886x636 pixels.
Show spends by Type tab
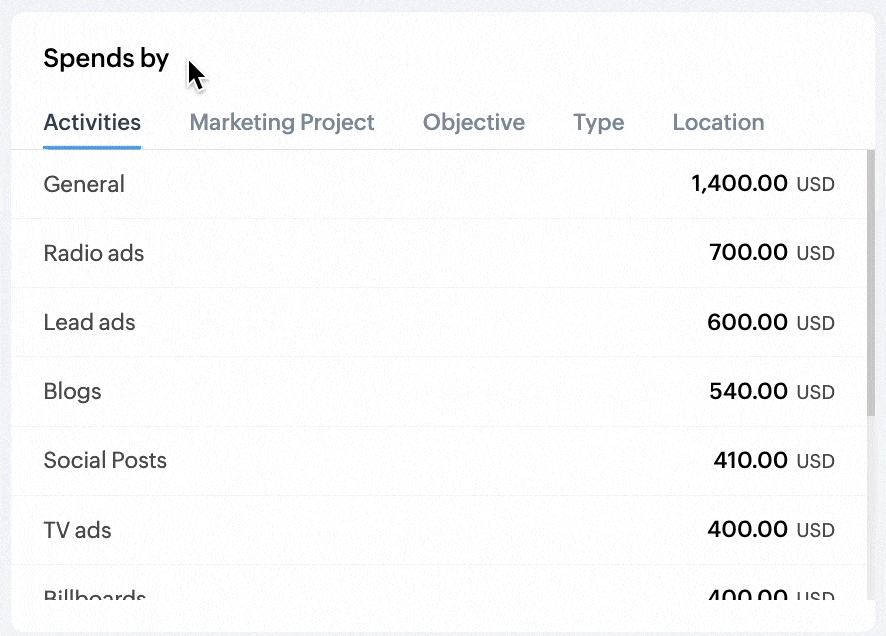[x=598, y=123]
